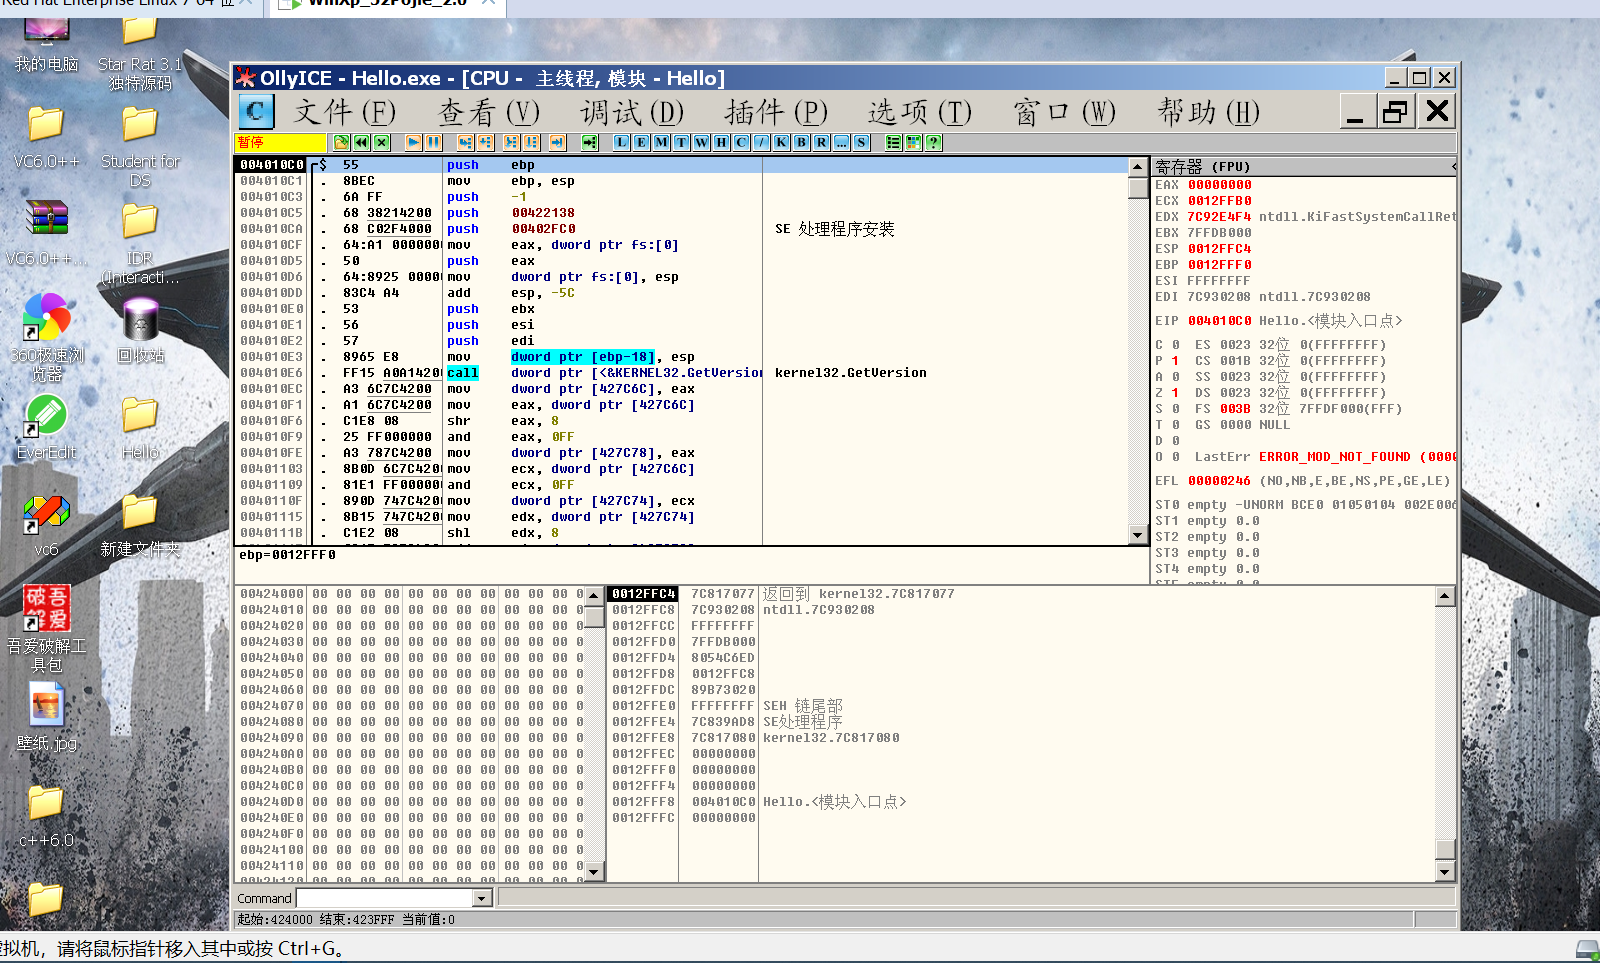Screen dimensions: 1600x963
Task: Open the Patches window (slash button)
Action: click(762, 143)
